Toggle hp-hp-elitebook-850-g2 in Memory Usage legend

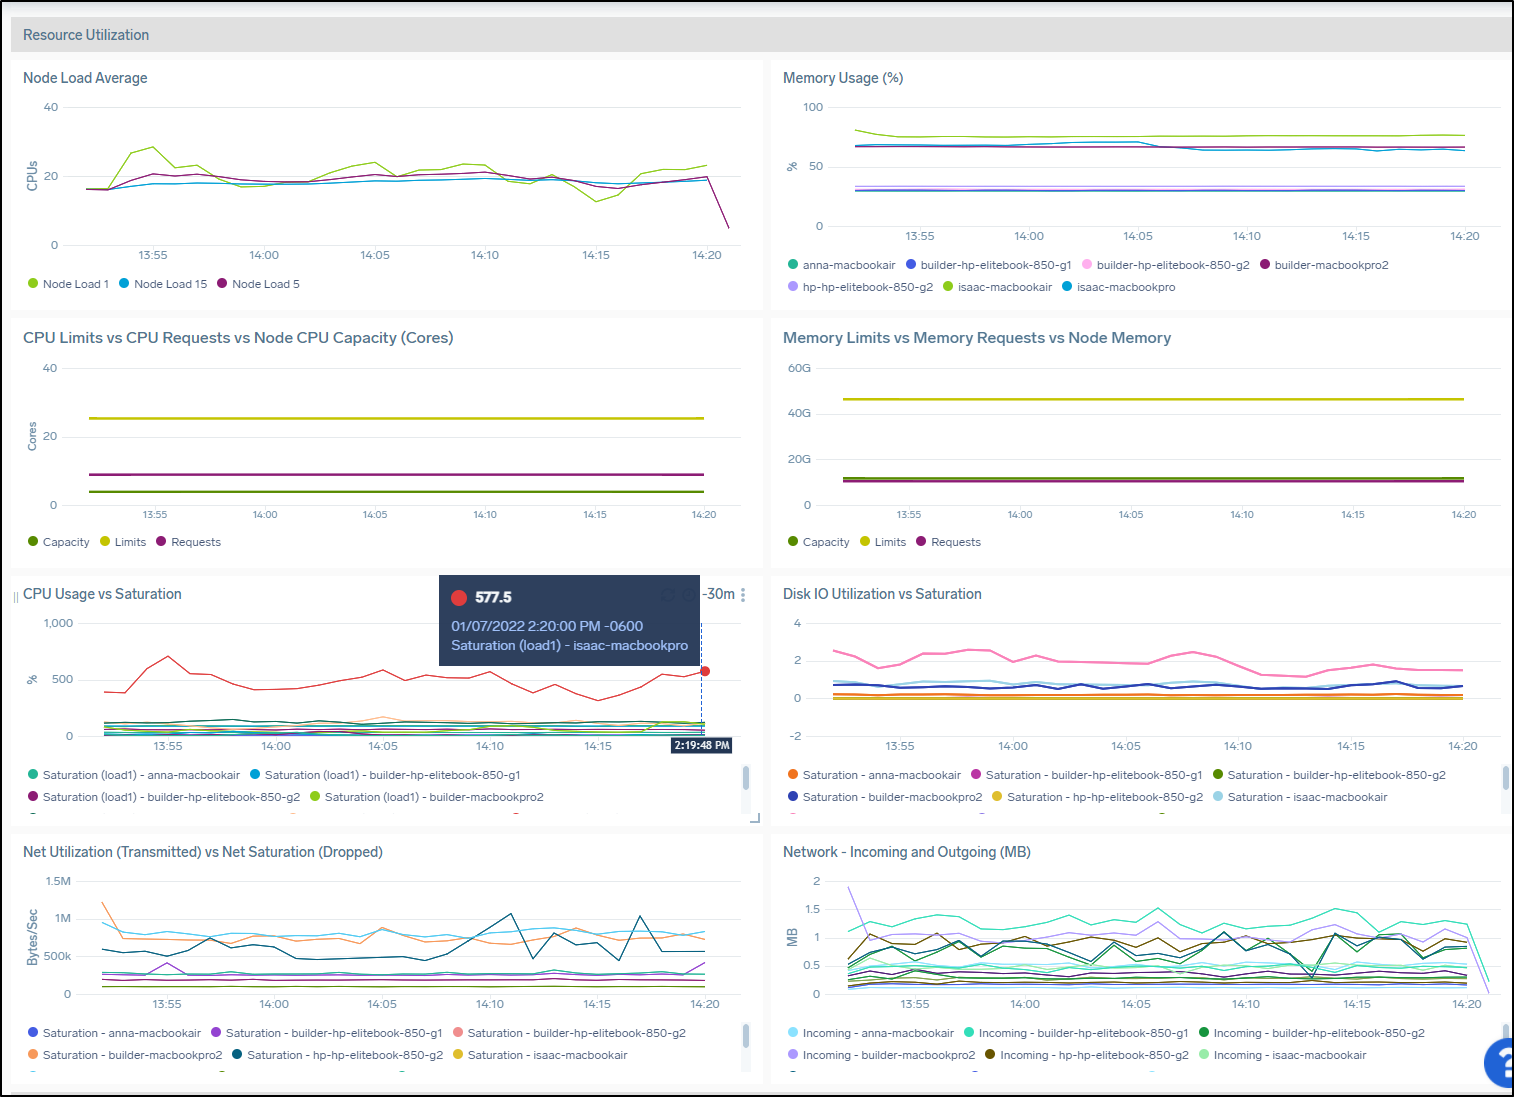860,287
